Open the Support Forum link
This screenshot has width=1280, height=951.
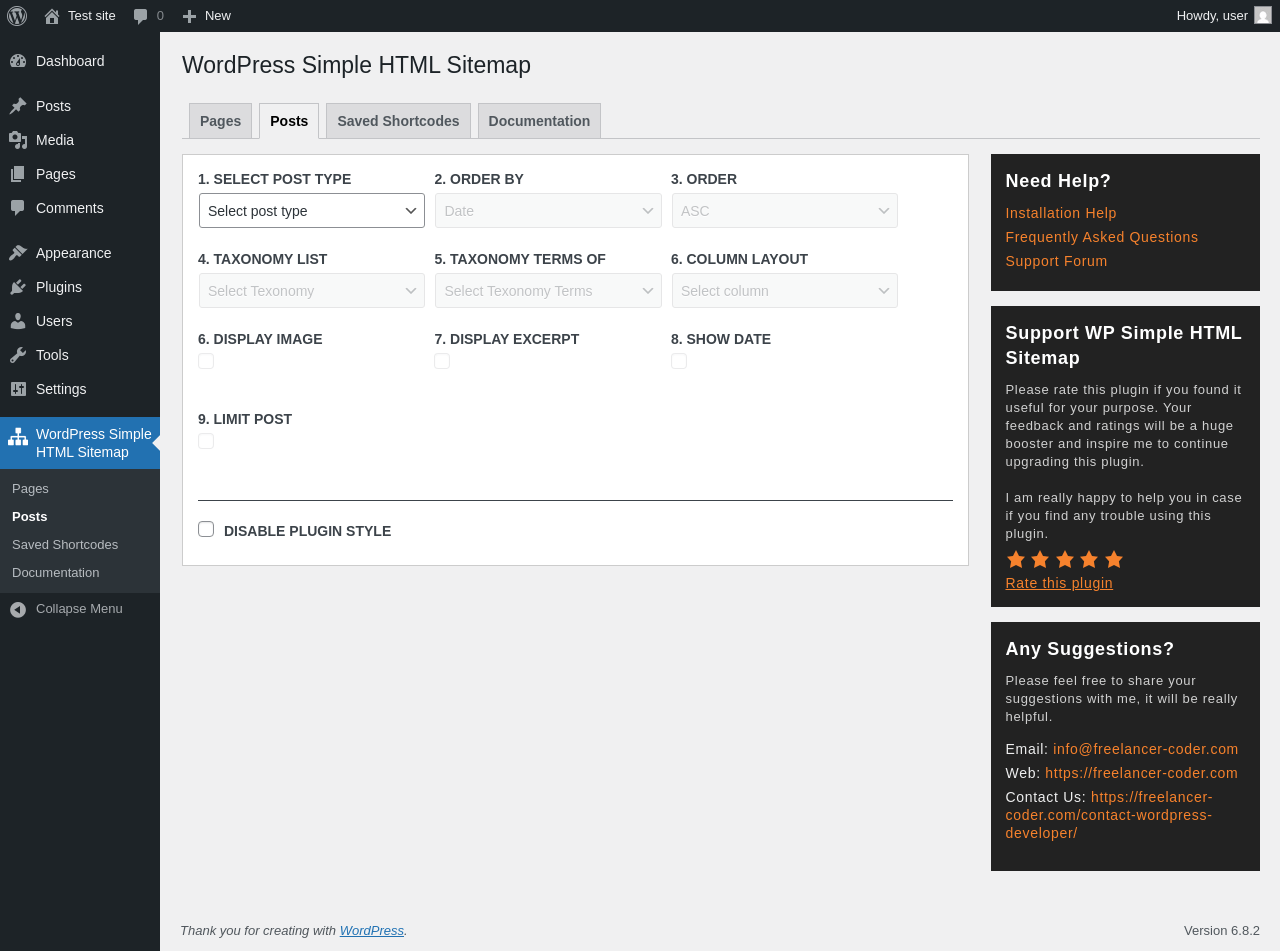click(x=1057, y=261)
